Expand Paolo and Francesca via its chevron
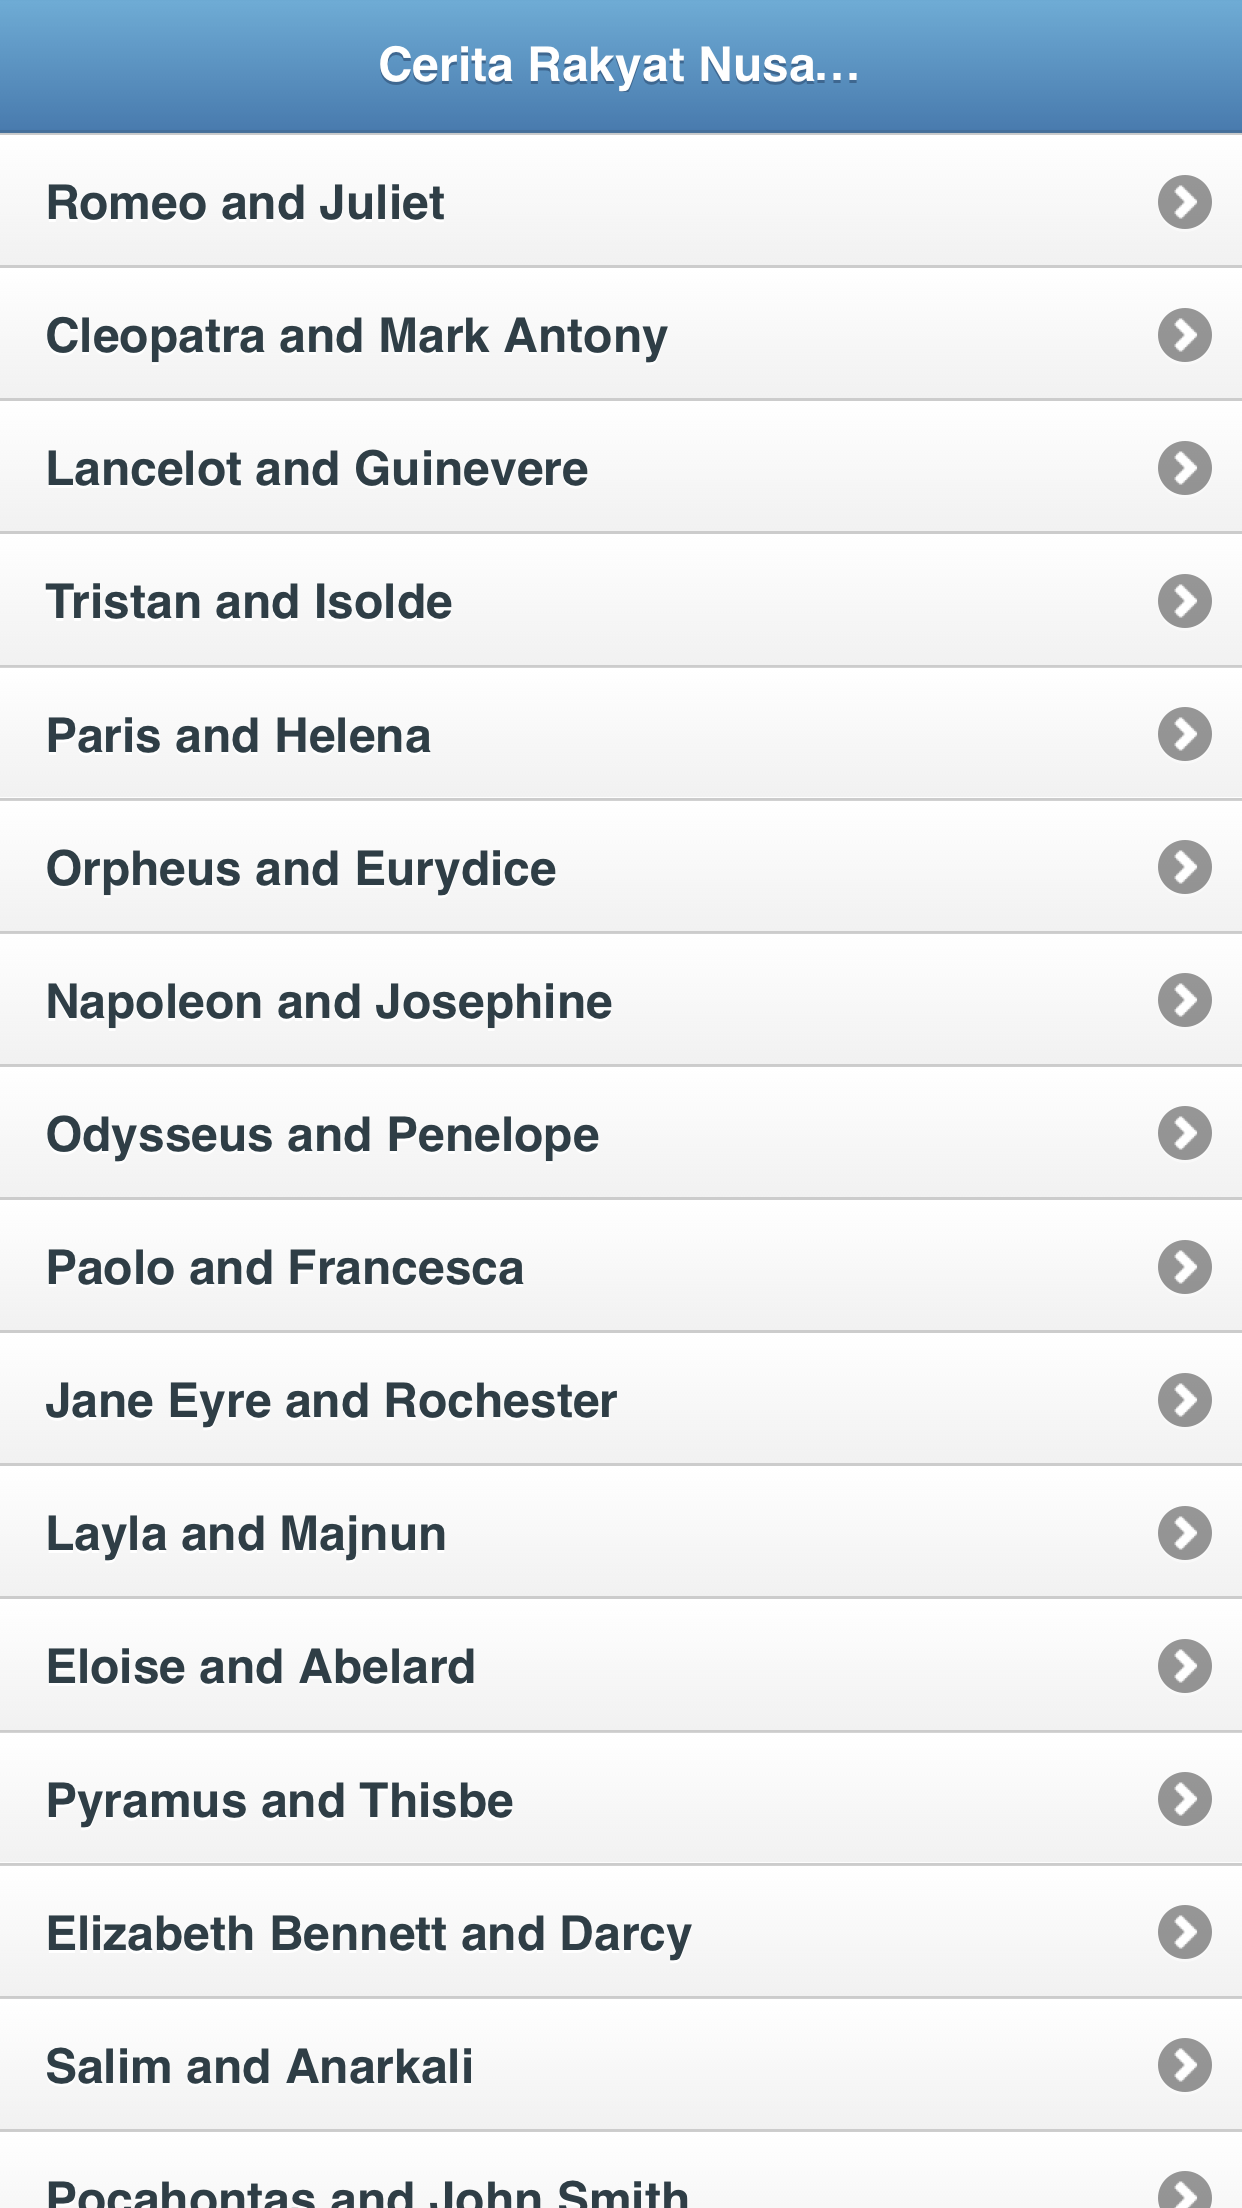This screenshot has width=1242, height=2208. pyautogui.click(x=1185, y=1267)
